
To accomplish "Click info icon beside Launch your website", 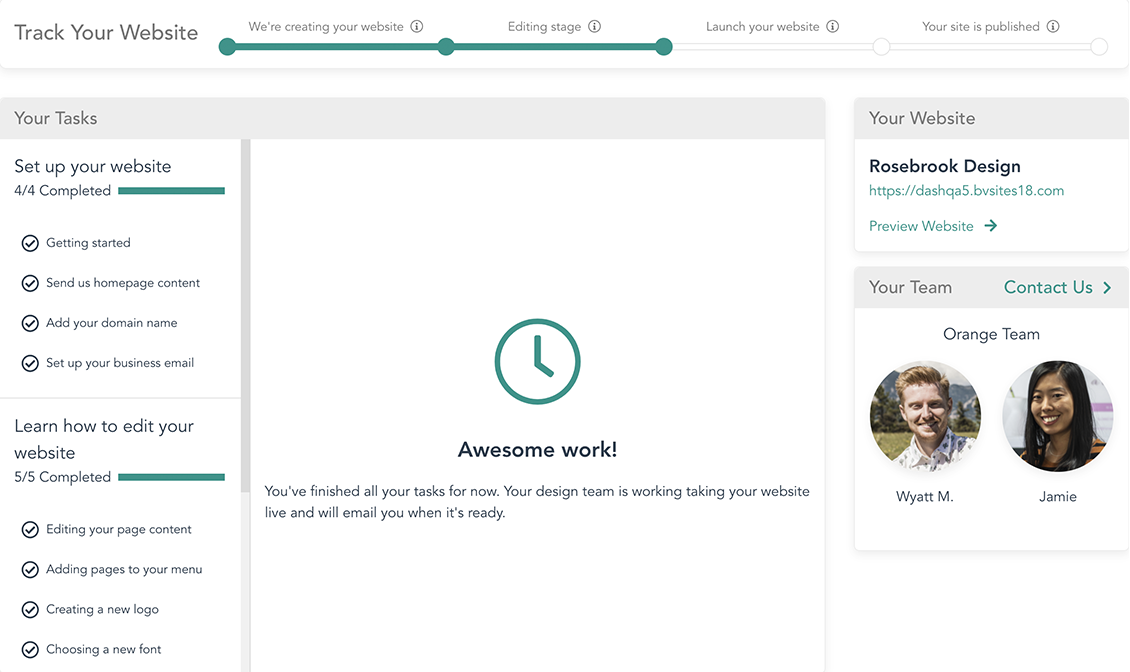I will coord(833,27).
